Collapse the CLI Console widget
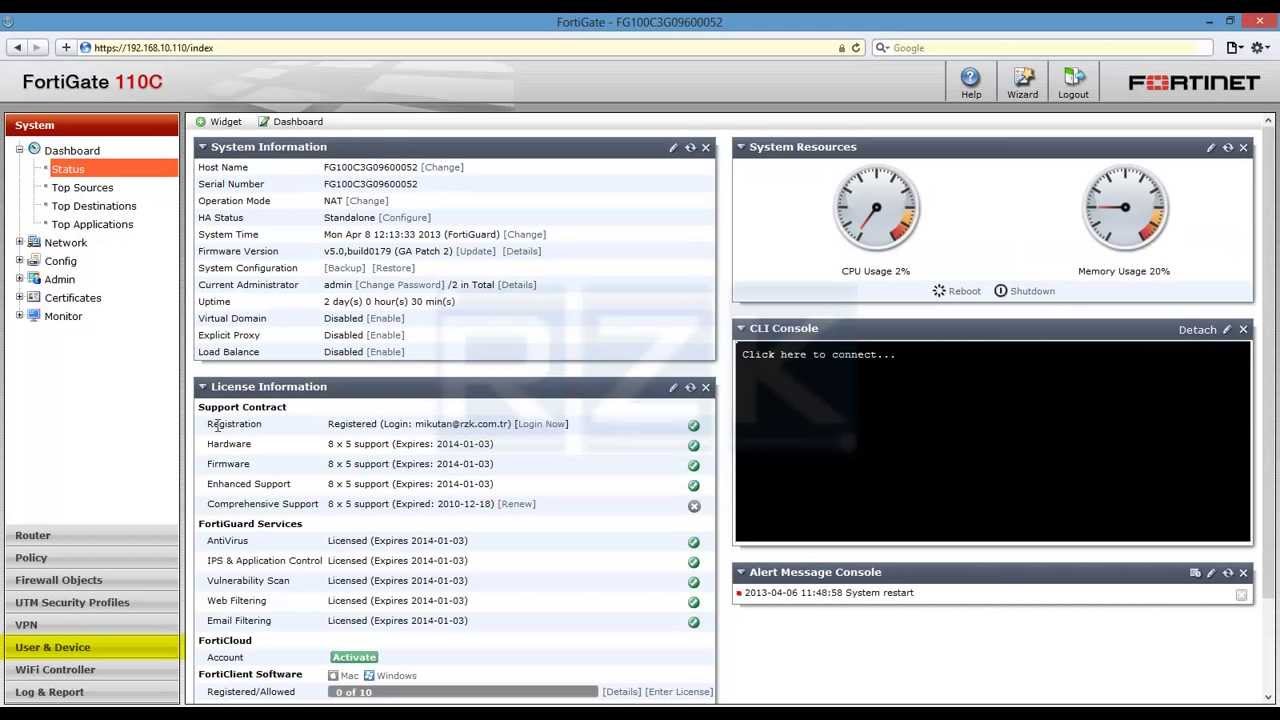 [x=741, y=329]
